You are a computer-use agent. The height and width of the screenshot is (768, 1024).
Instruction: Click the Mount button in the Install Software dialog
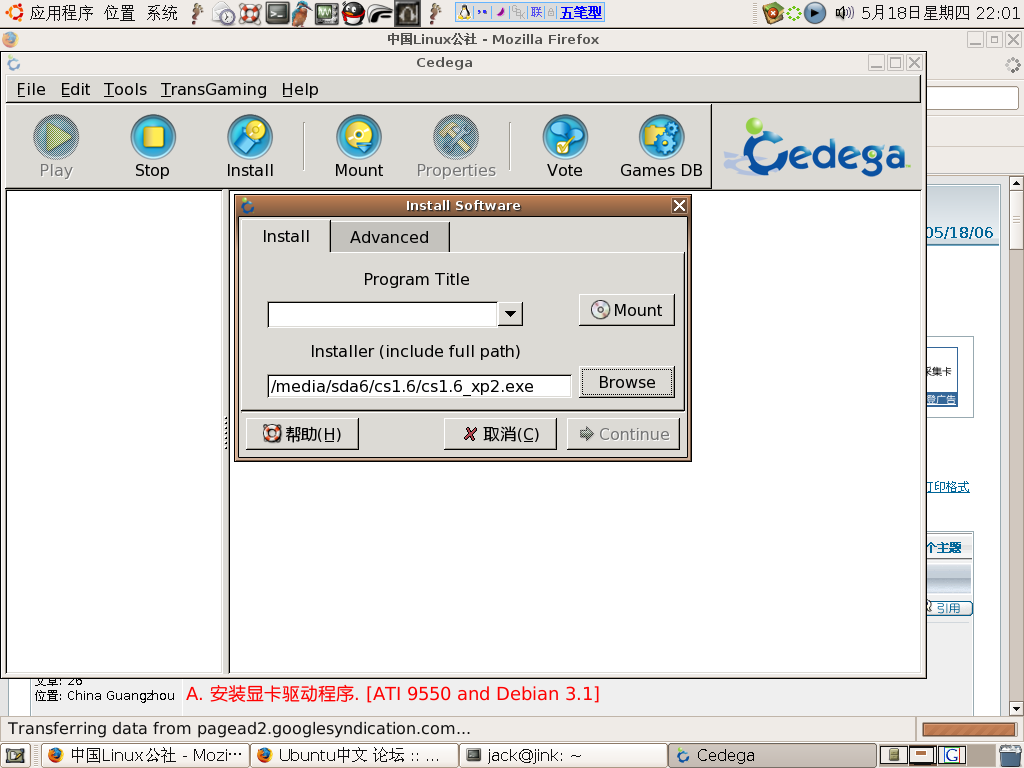[x=627, y=310]
